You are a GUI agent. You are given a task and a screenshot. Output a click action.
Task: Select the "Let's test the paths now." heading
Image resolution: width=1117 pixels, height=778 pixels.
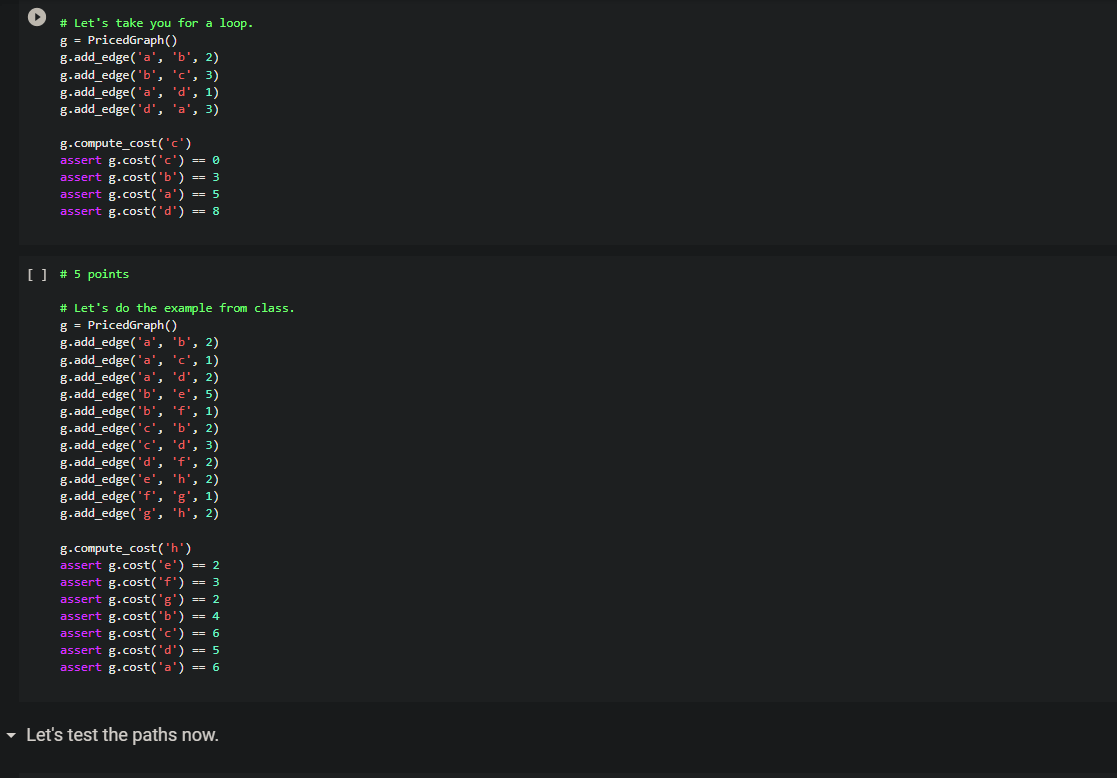click(x=122, y=735)
